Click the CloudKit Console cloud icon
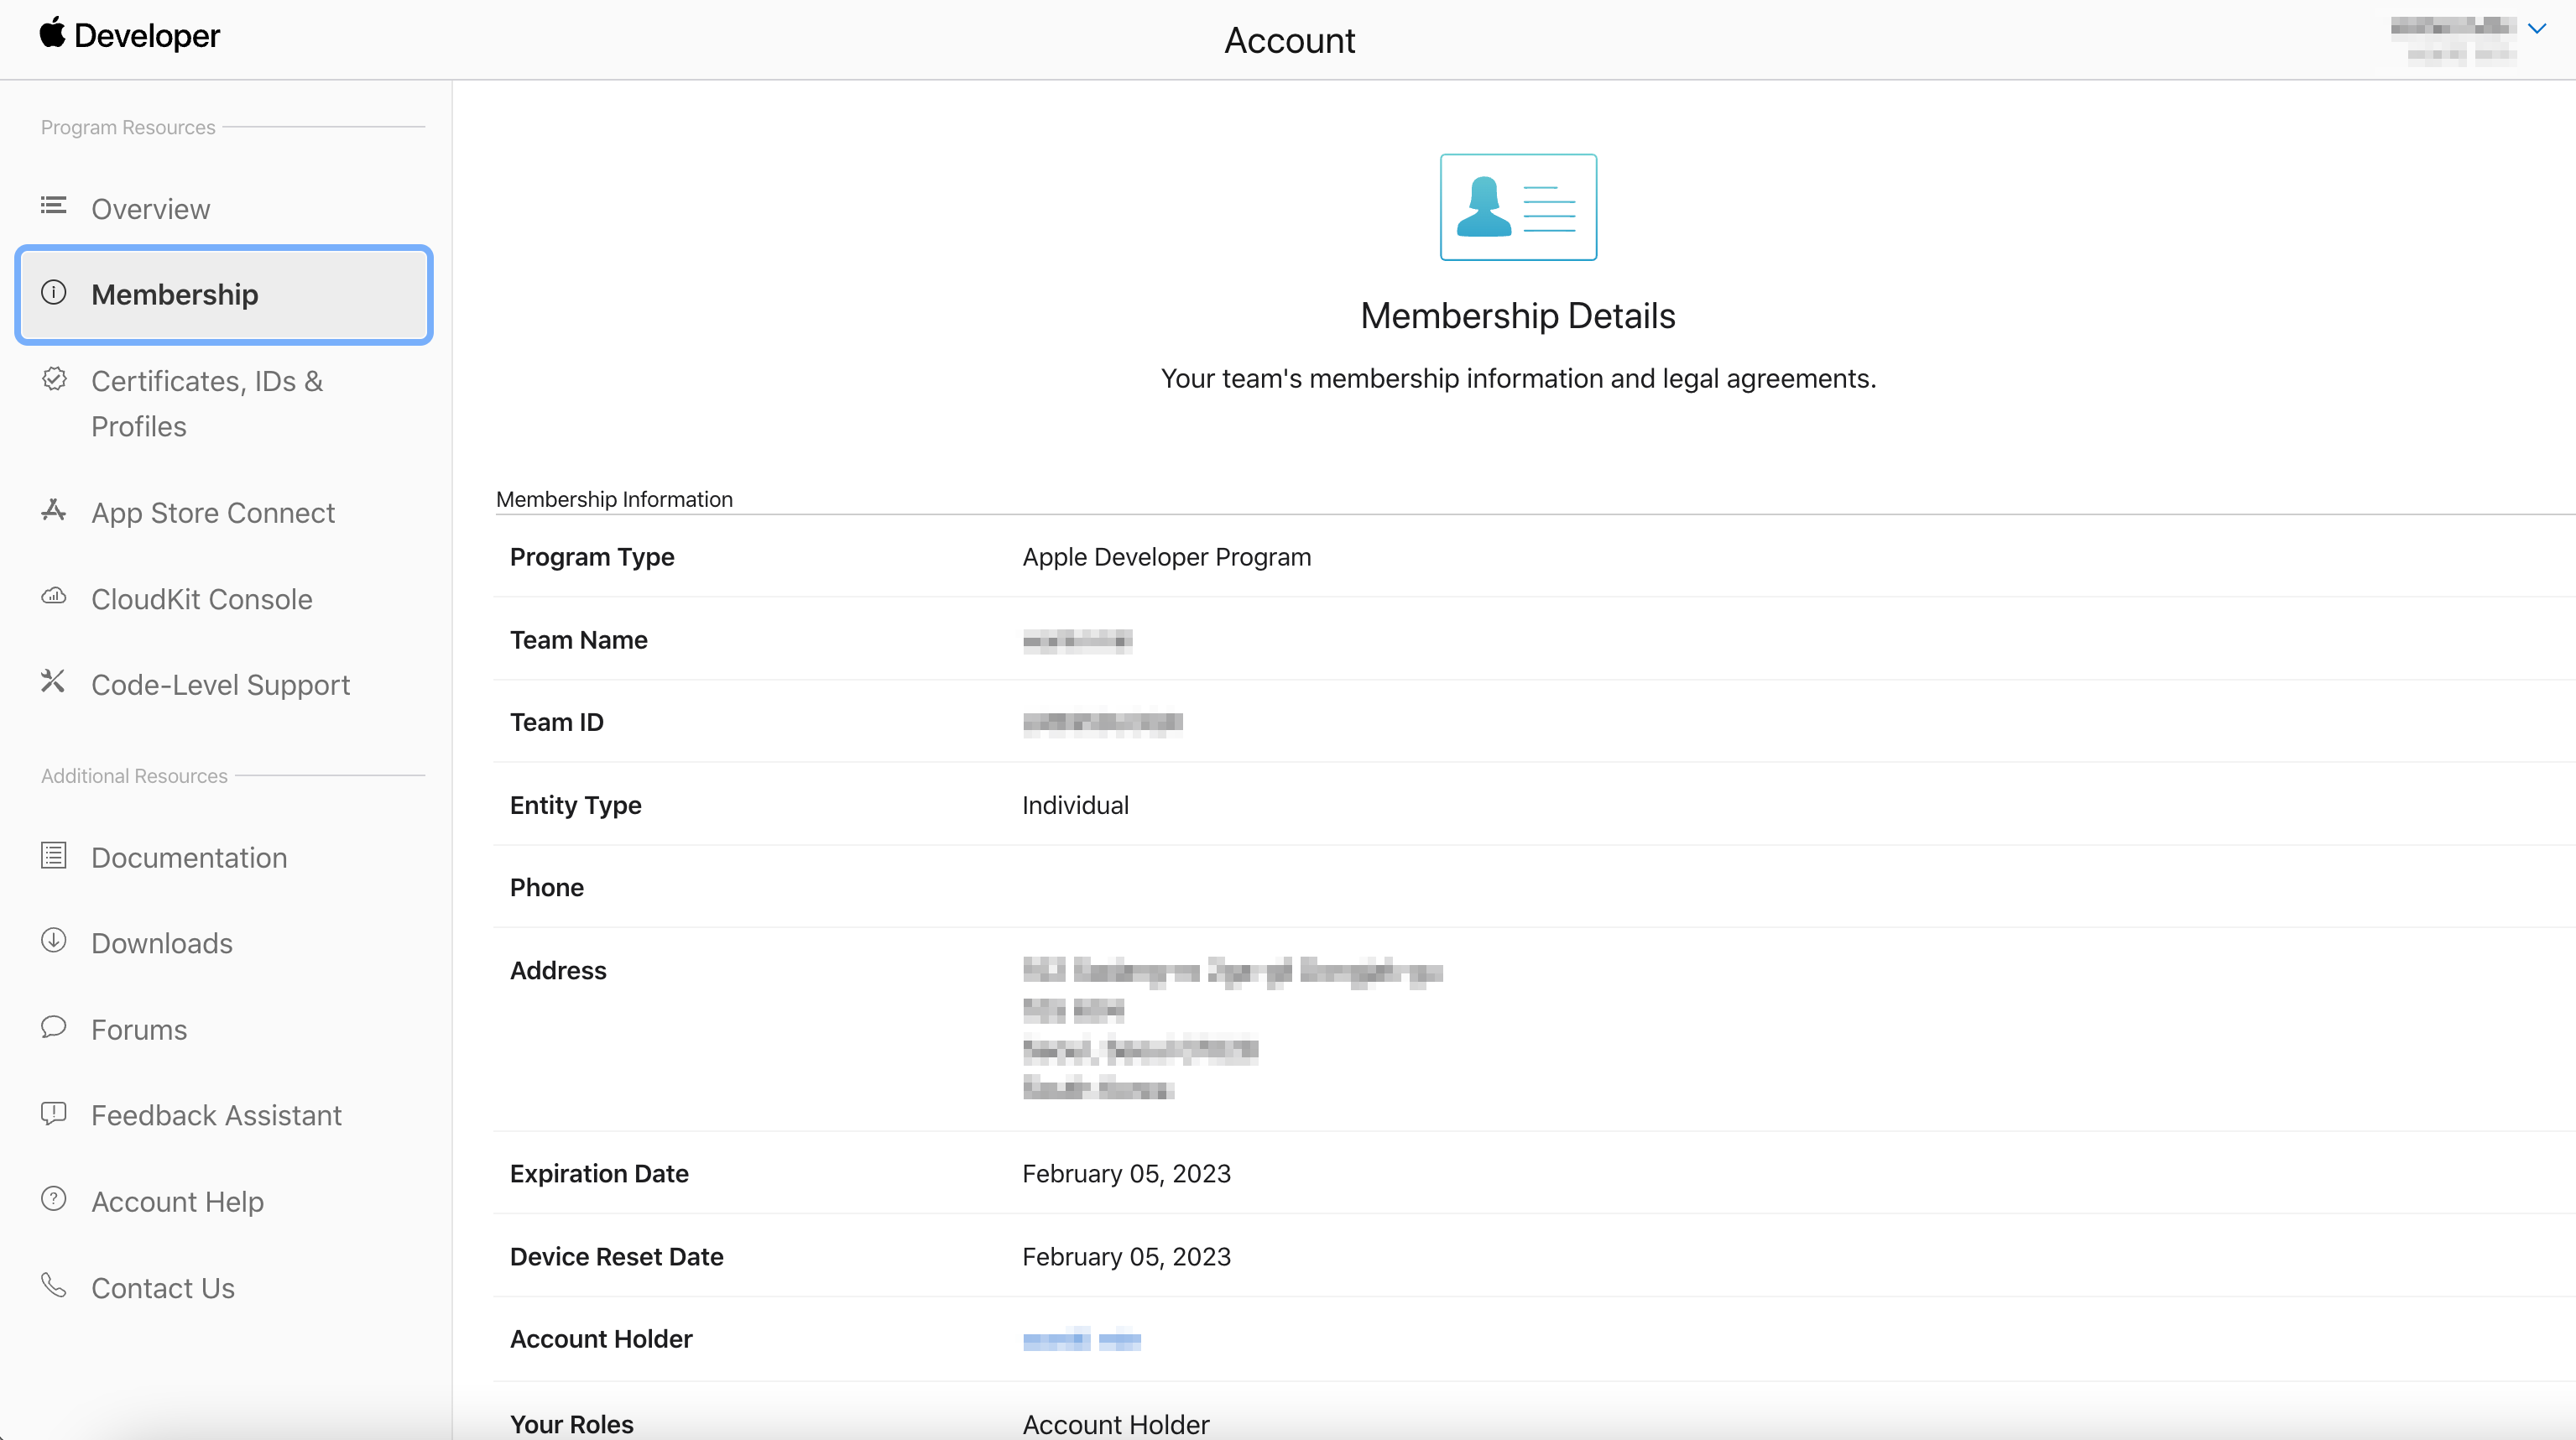 coord(53,597)
